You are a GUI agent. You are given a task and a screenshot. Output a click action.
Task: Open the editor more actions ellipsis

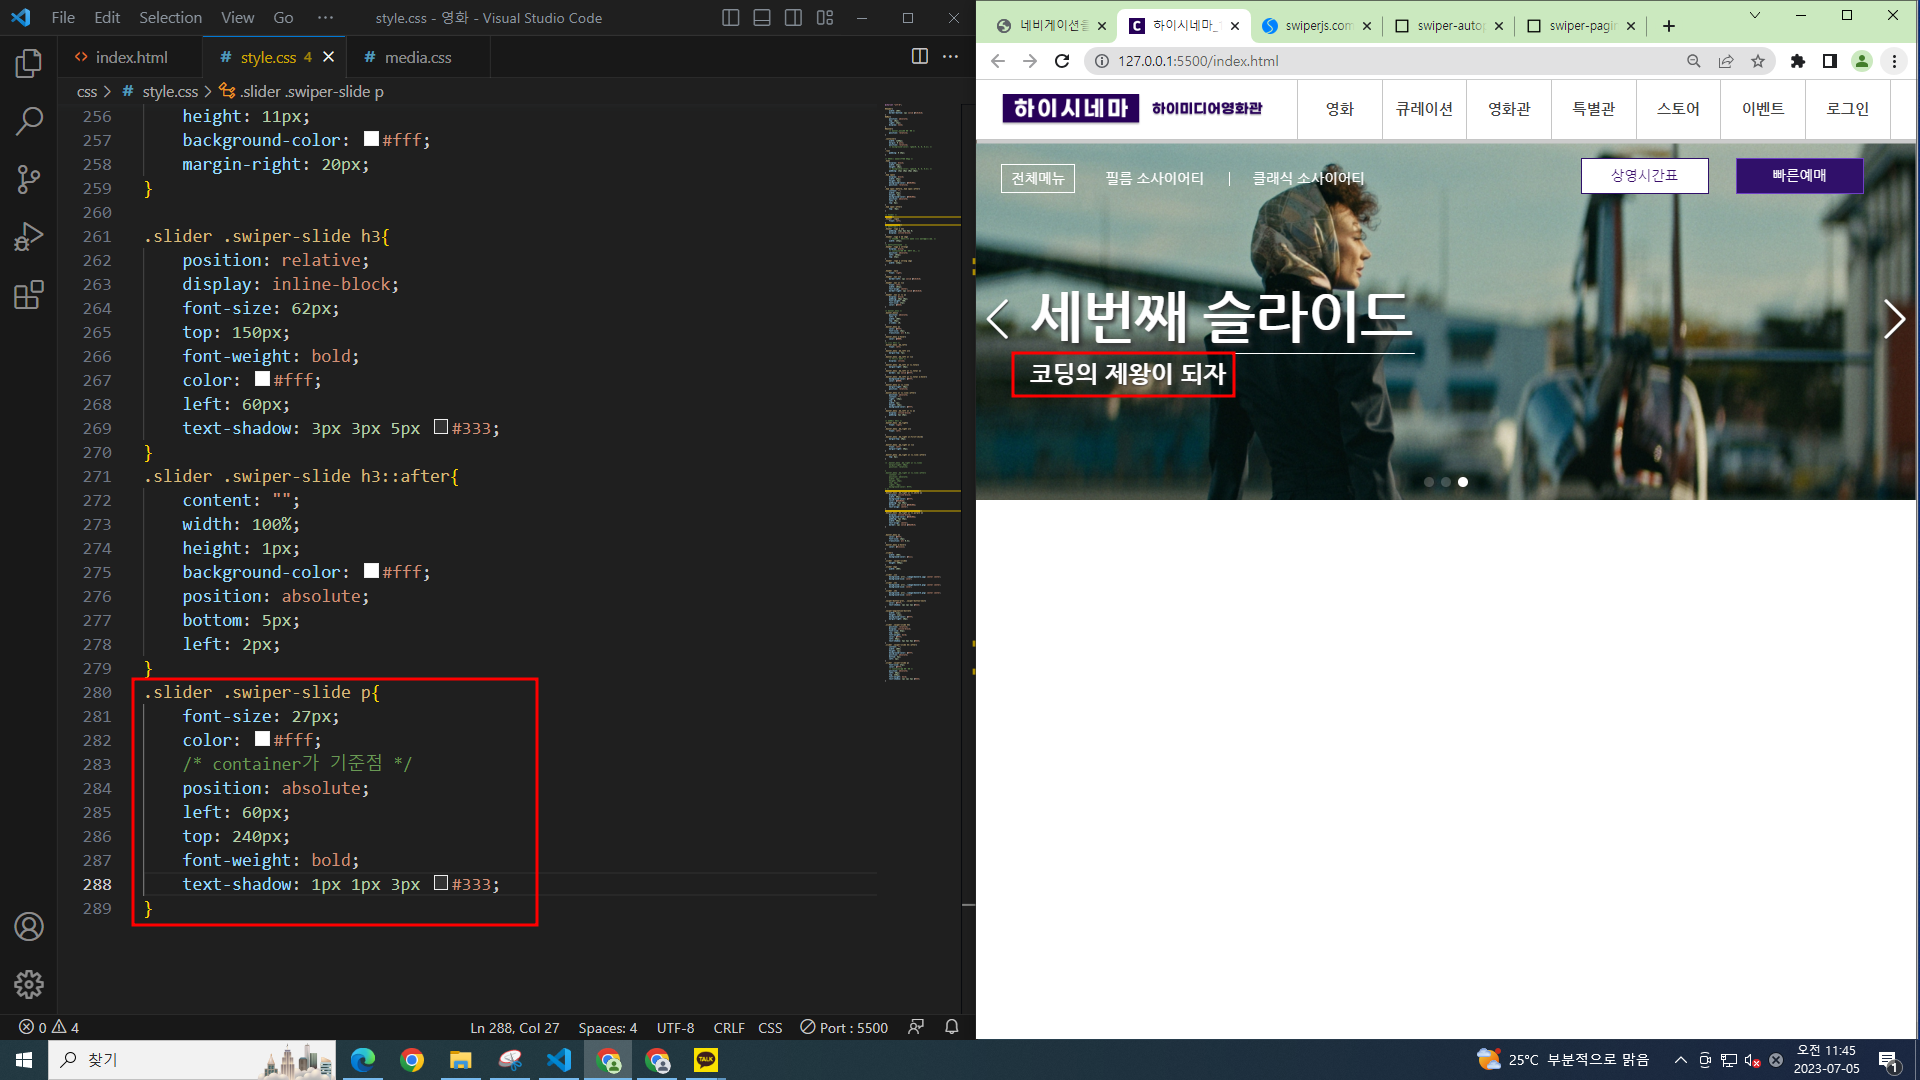[950, 57]
